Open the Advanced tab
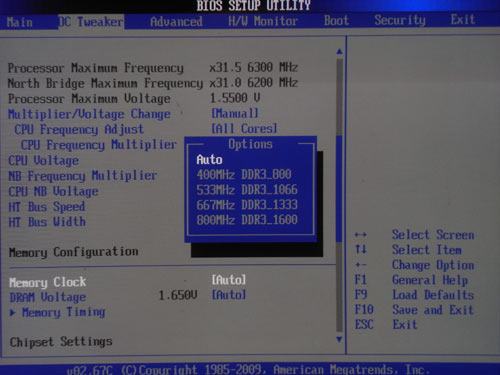500x375 pixels. 176,22
